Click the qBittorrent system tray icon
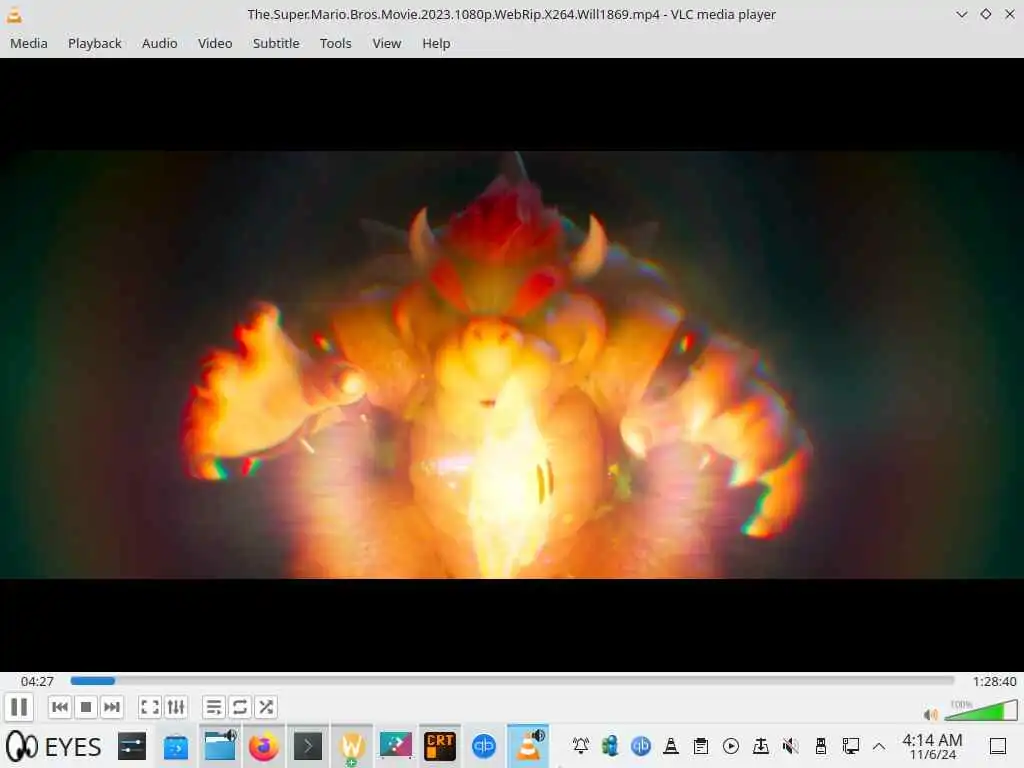This screenshot has width=1024, height=768. pos(641,746)
